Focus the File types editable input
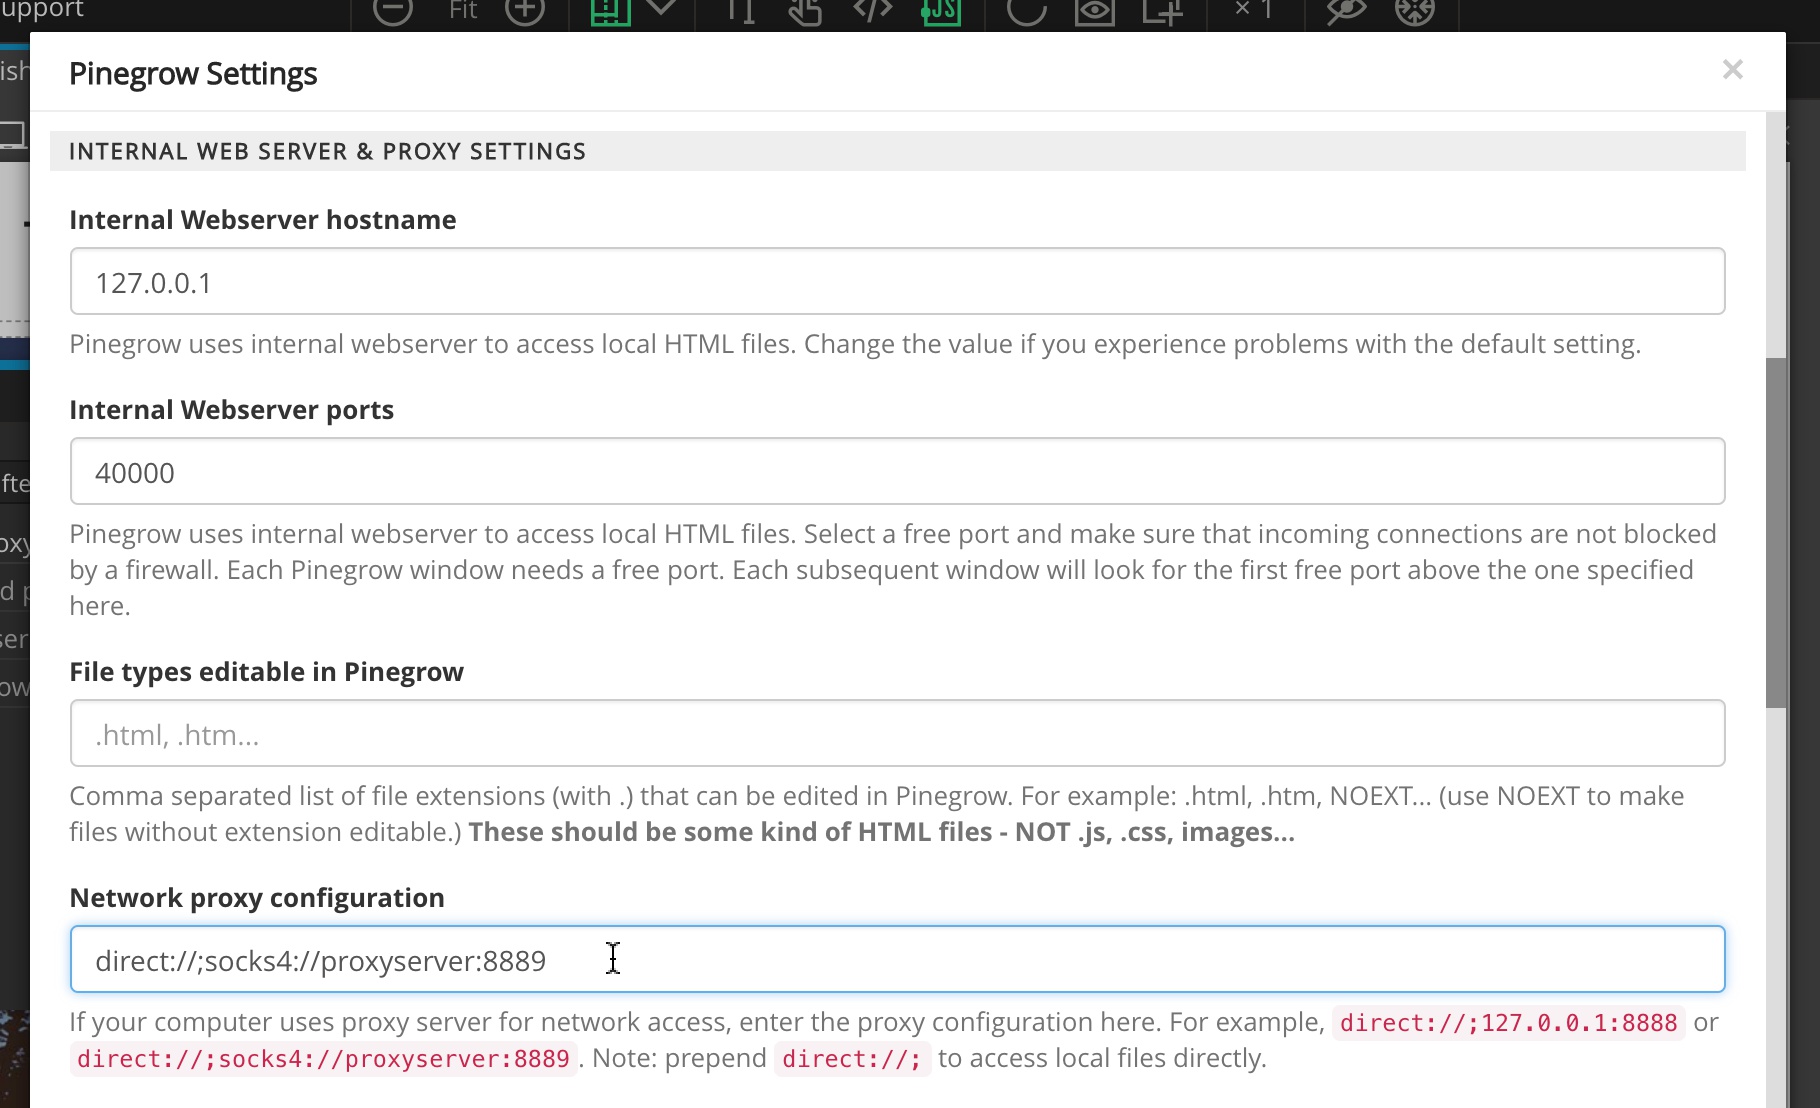 tap(897, 733)
